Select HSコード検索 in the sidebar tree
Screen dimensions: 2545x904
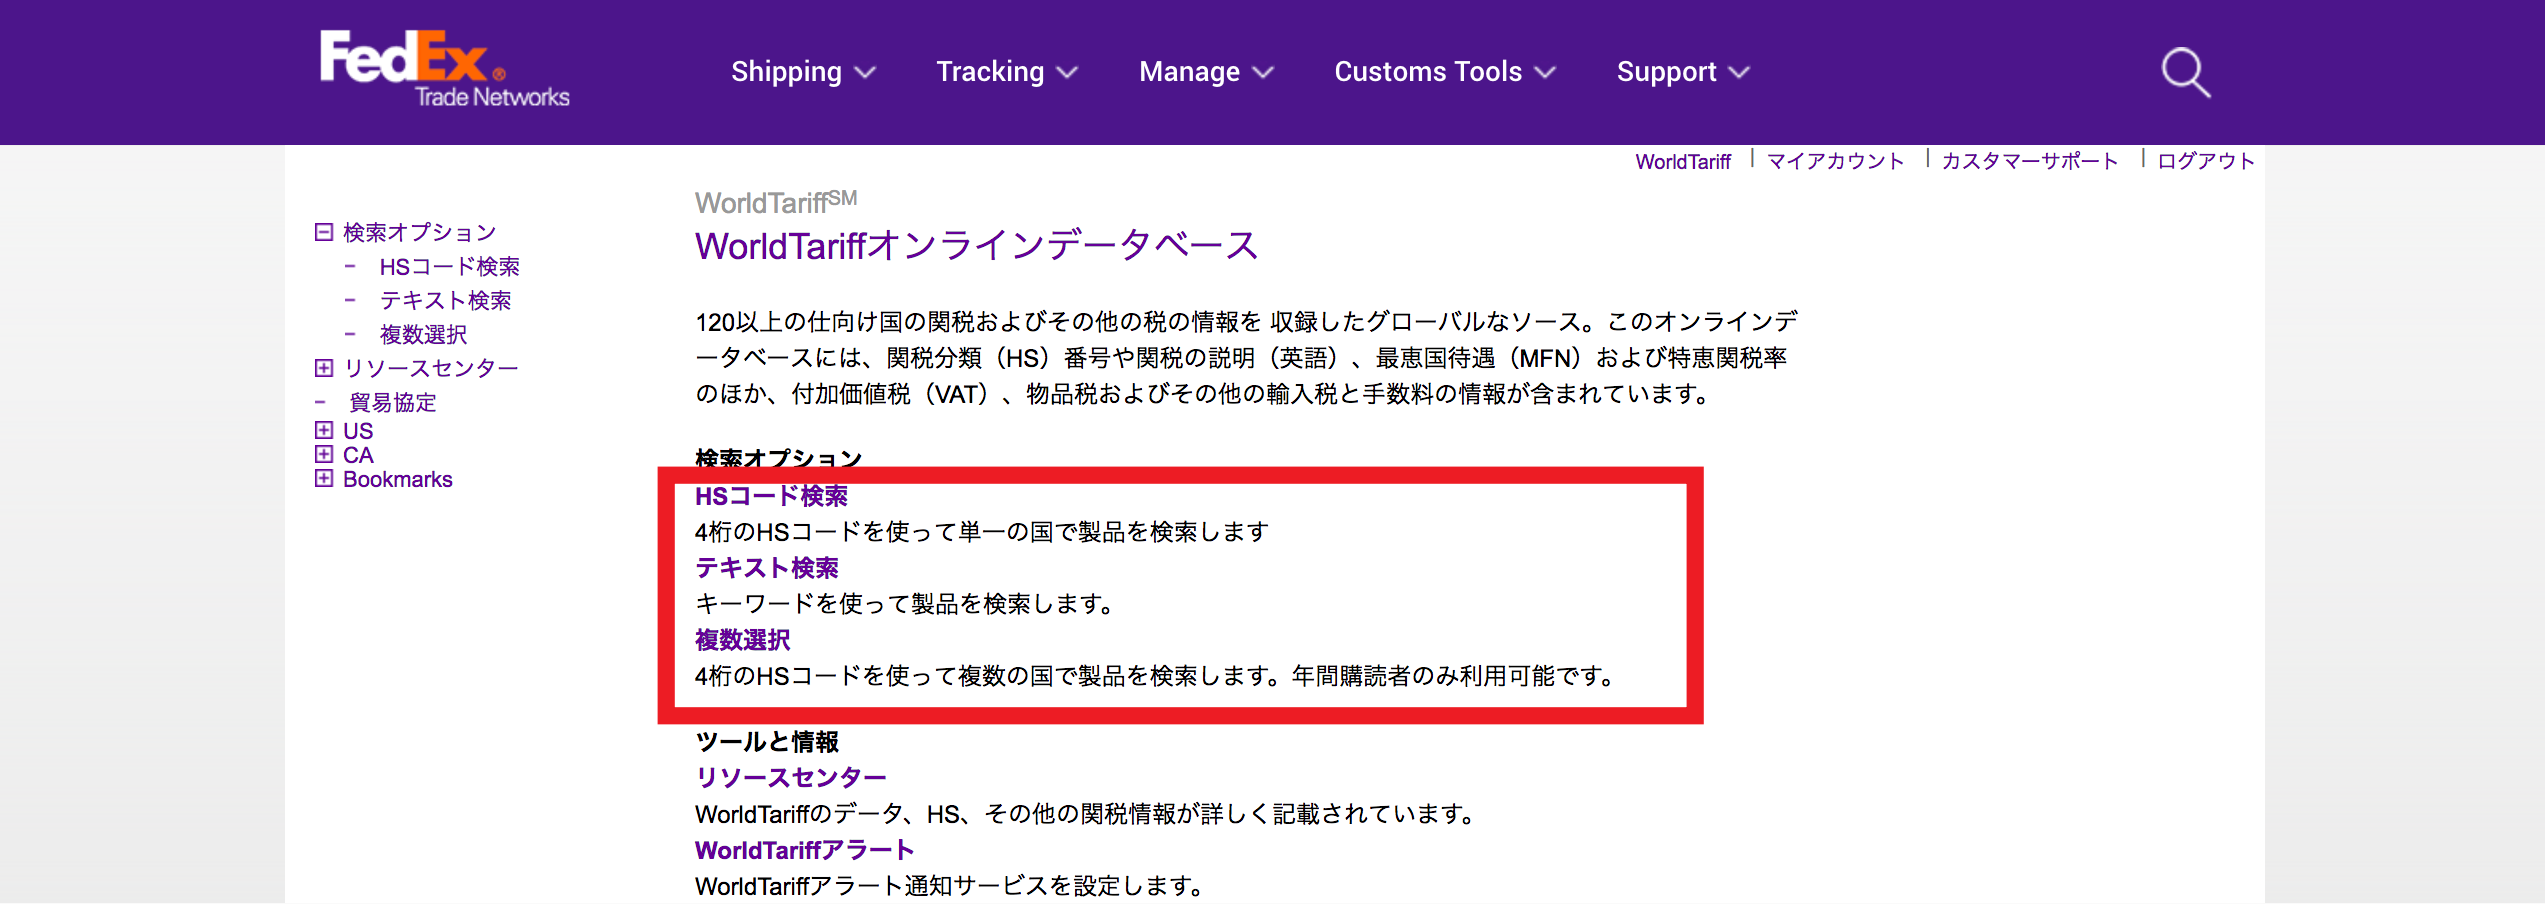449,267
